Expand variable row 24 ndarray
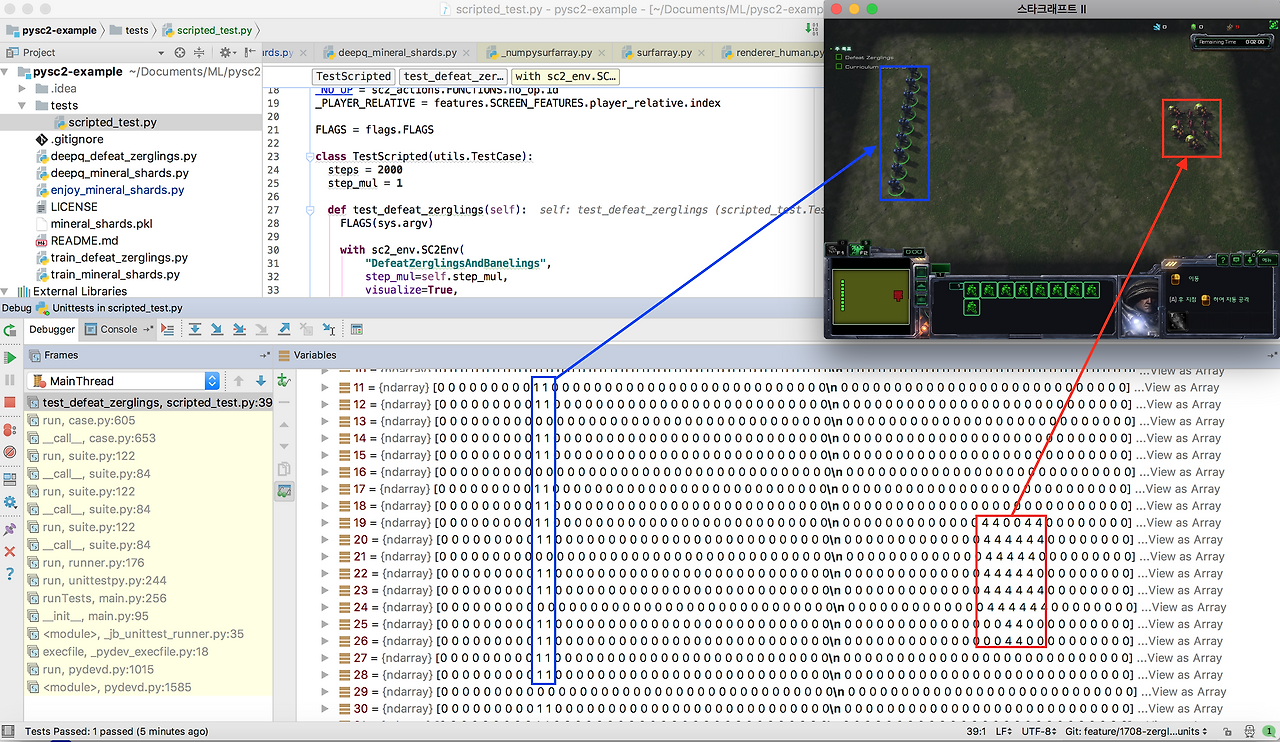 pos(325,607)
